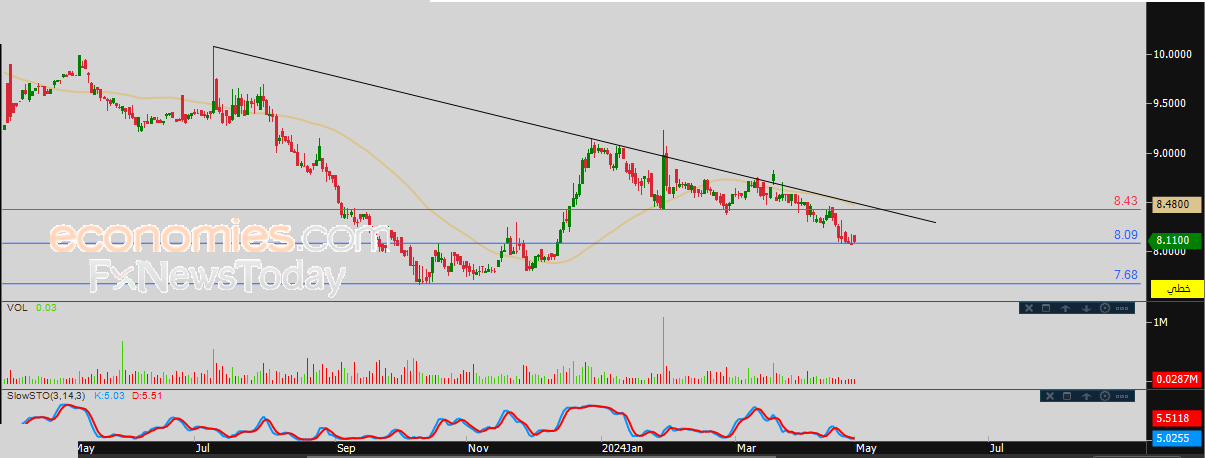Screen dimensions: 1205x458
Task: Maximize the VOL indicator panel
Action: click(x=1046, y=308)
